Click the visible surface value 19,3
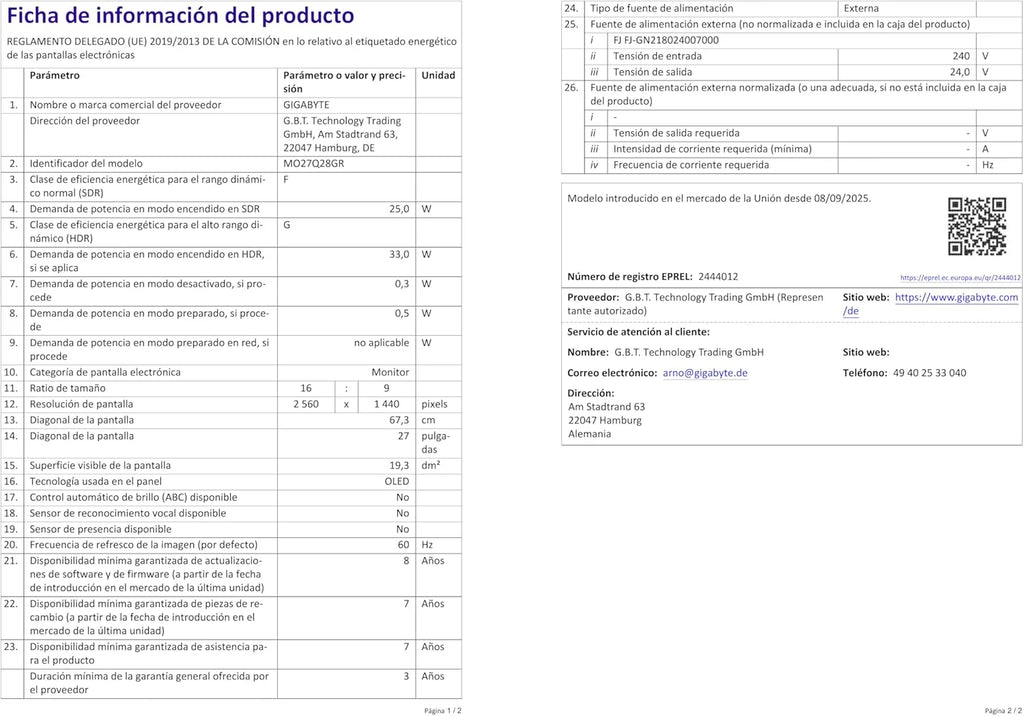Viewport: 1024px width, 716px height. tap(399, 465)
